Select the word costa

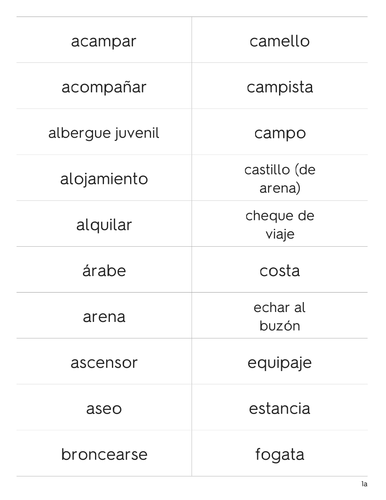(280, 271)
